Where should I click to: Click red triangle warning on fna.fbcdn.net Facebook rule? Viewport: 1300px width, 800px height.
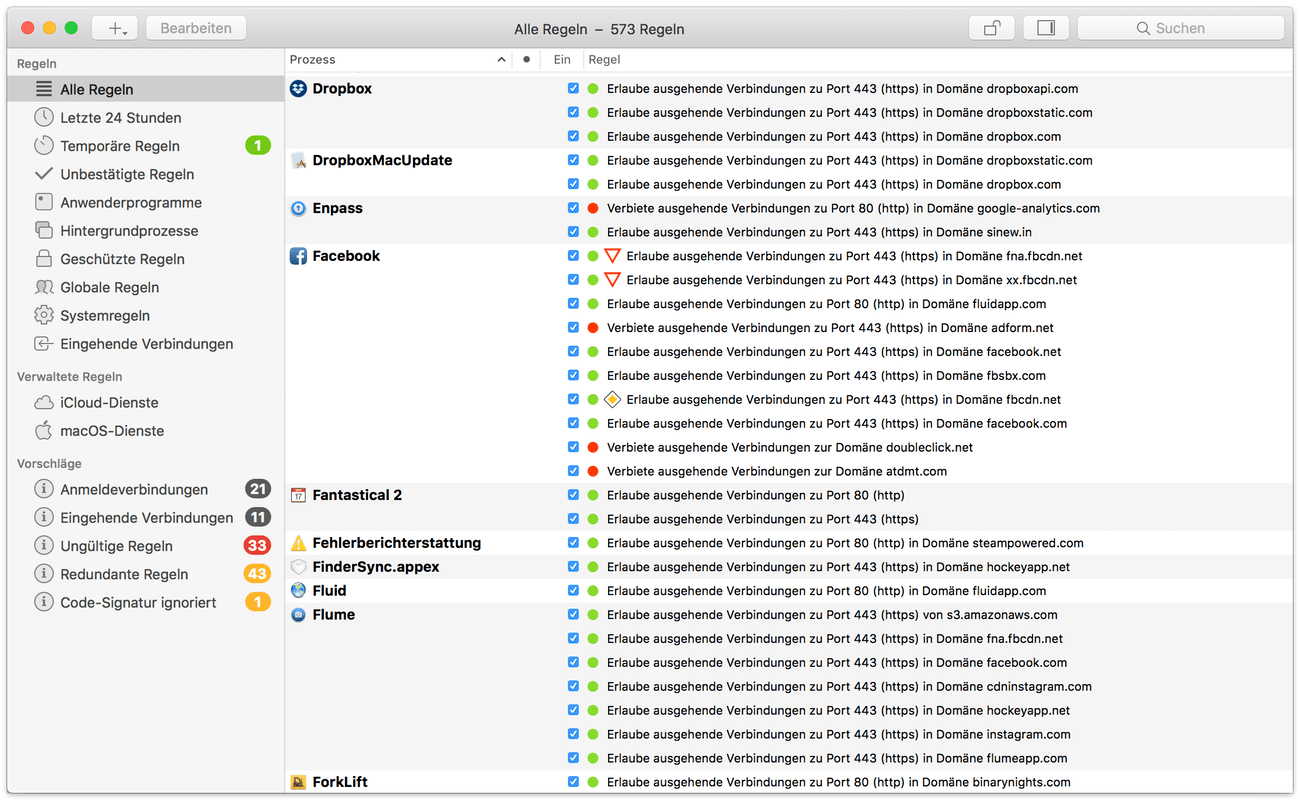tap(612, 256)
